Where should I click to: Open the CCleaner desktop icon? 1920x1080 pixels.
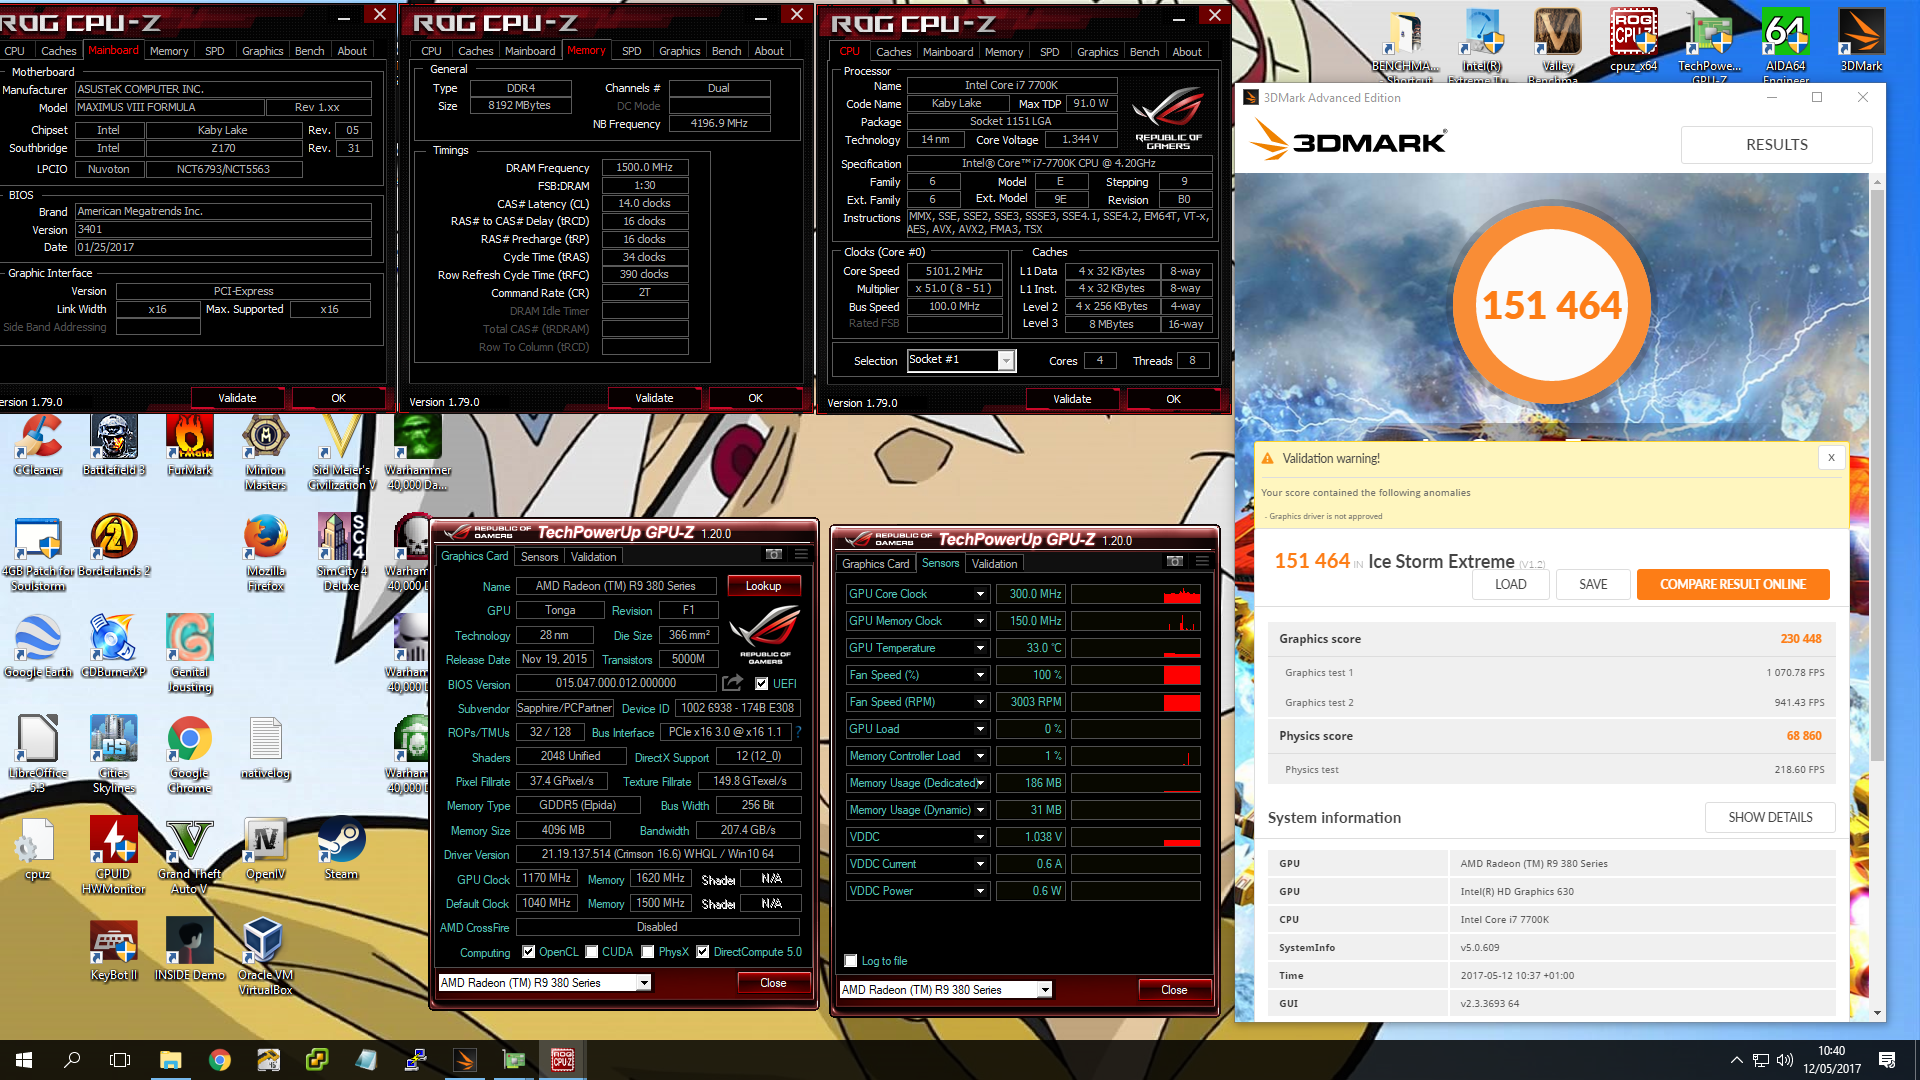(x=38, y=446)
